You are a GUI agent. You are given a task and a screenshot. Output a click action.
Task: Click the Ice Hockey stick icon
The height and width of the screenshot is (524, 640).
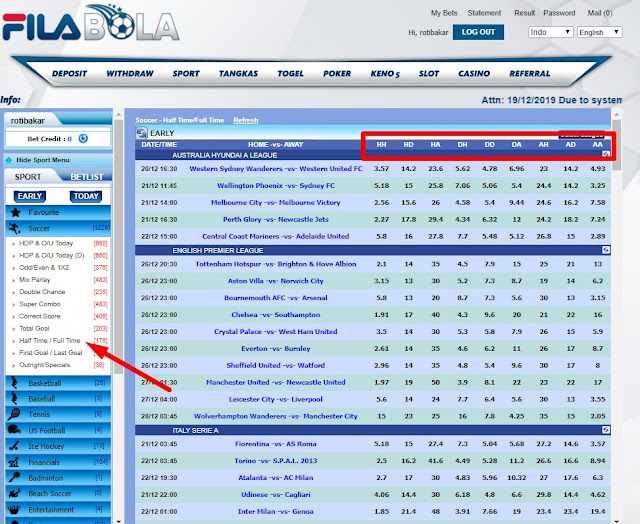click(14, 446)
